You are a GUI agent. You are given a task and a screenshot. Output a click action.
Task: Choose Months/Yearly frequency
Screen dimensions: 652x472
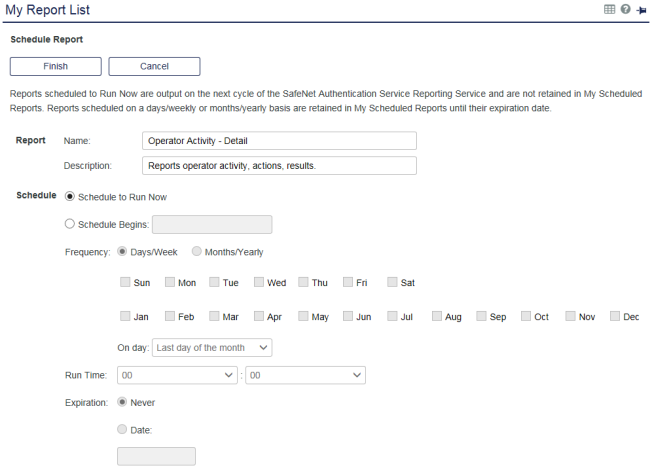click(197, 253)
